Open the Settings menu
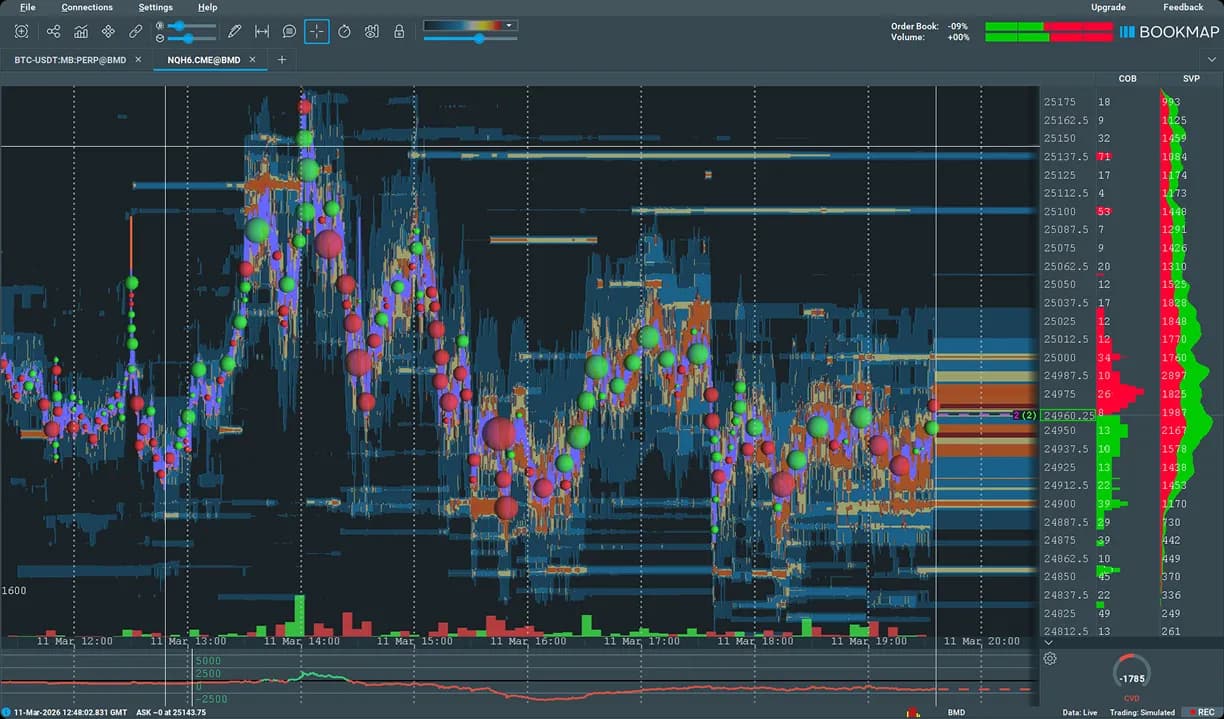 [x=155, y=7]
